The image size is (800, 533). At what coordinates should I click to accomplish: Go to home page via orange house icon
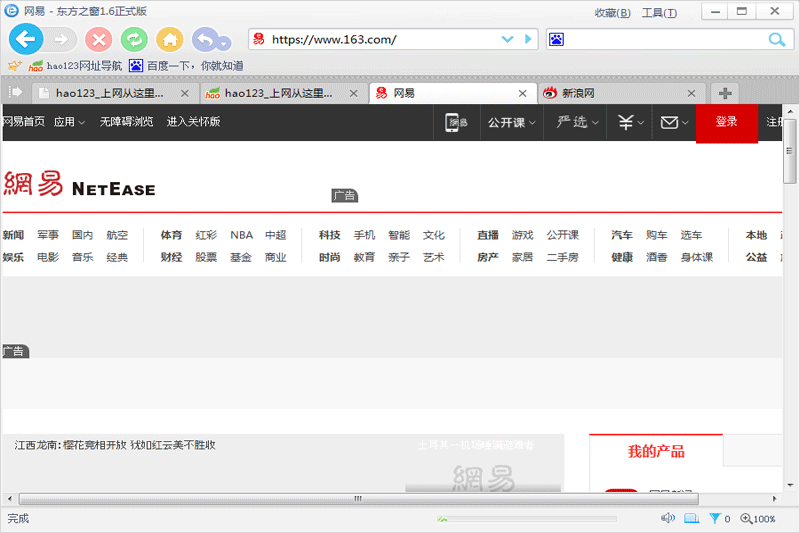[169, 39]
